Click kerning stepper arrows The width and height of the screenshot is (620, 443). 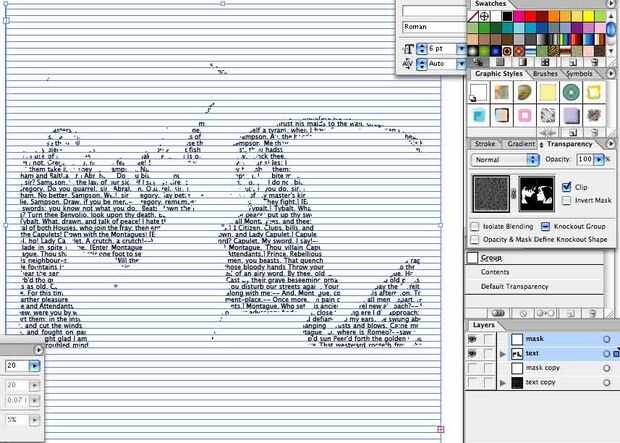(x=422, y=64)
